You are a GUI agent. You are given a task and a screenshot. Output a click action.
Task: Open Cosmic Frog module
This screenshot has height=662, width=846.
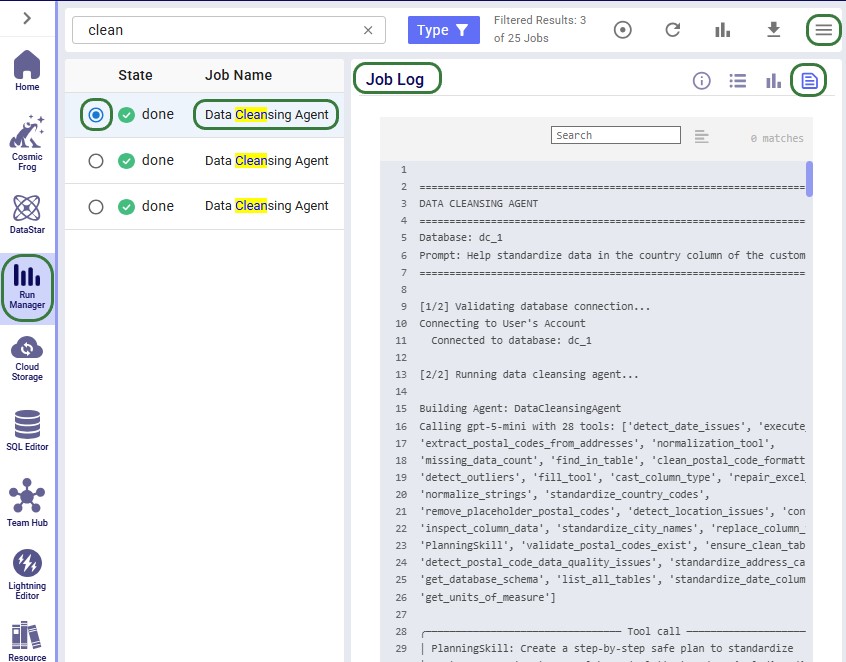pyautogui.click(x=27, y=143)
